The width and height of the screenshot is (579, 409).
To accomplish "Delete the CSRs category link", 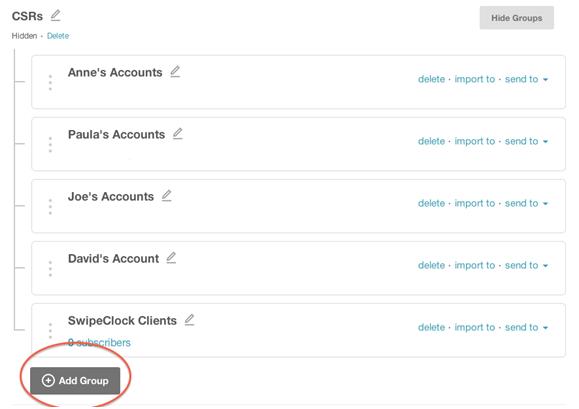I will (58, 36).
